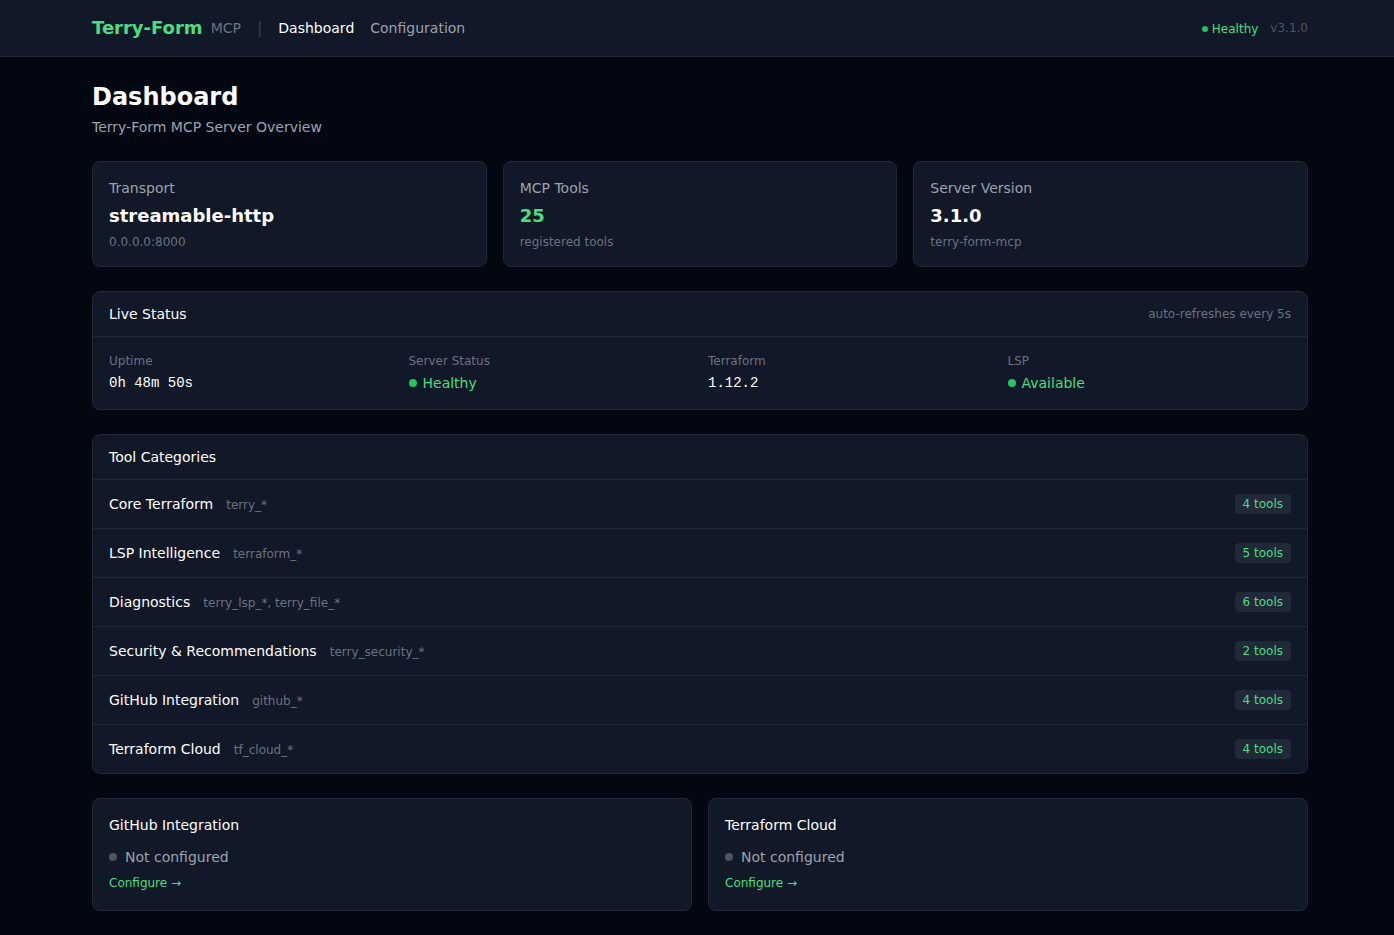Open Configure for Terraform Cloud
Image resolution: width=1394 pixels, height=935 pixels.
coord(760,882)
